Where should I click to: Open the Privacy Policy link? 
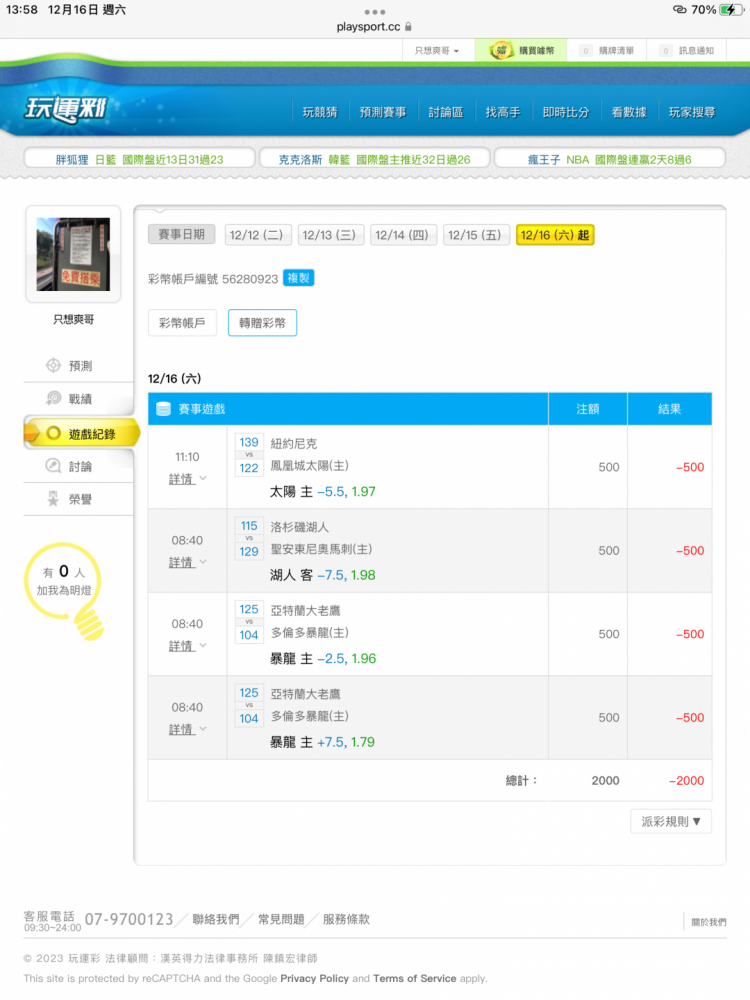coord(314,978)
